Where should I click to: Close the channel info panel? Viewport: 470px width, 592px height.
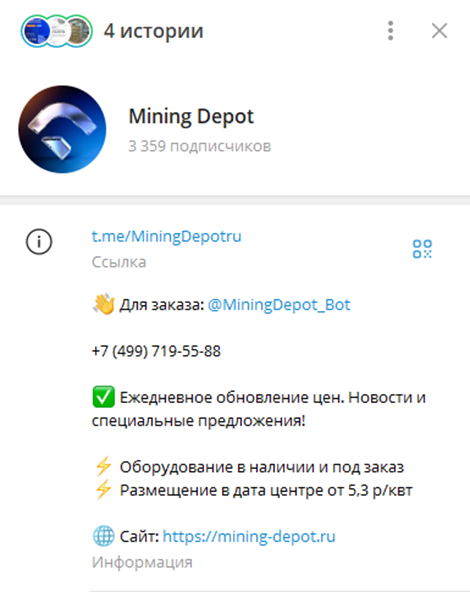[x=439, y=31]
